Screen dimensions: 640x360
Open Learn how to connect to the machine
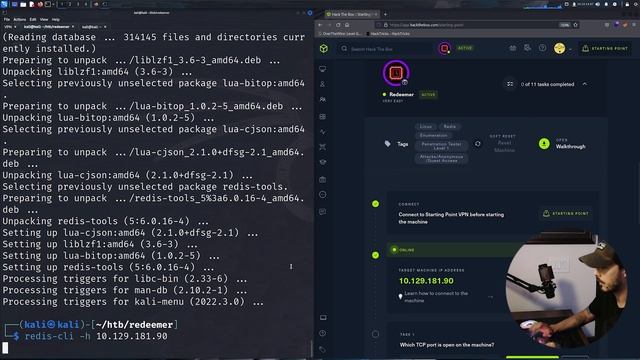click(436, 297)
